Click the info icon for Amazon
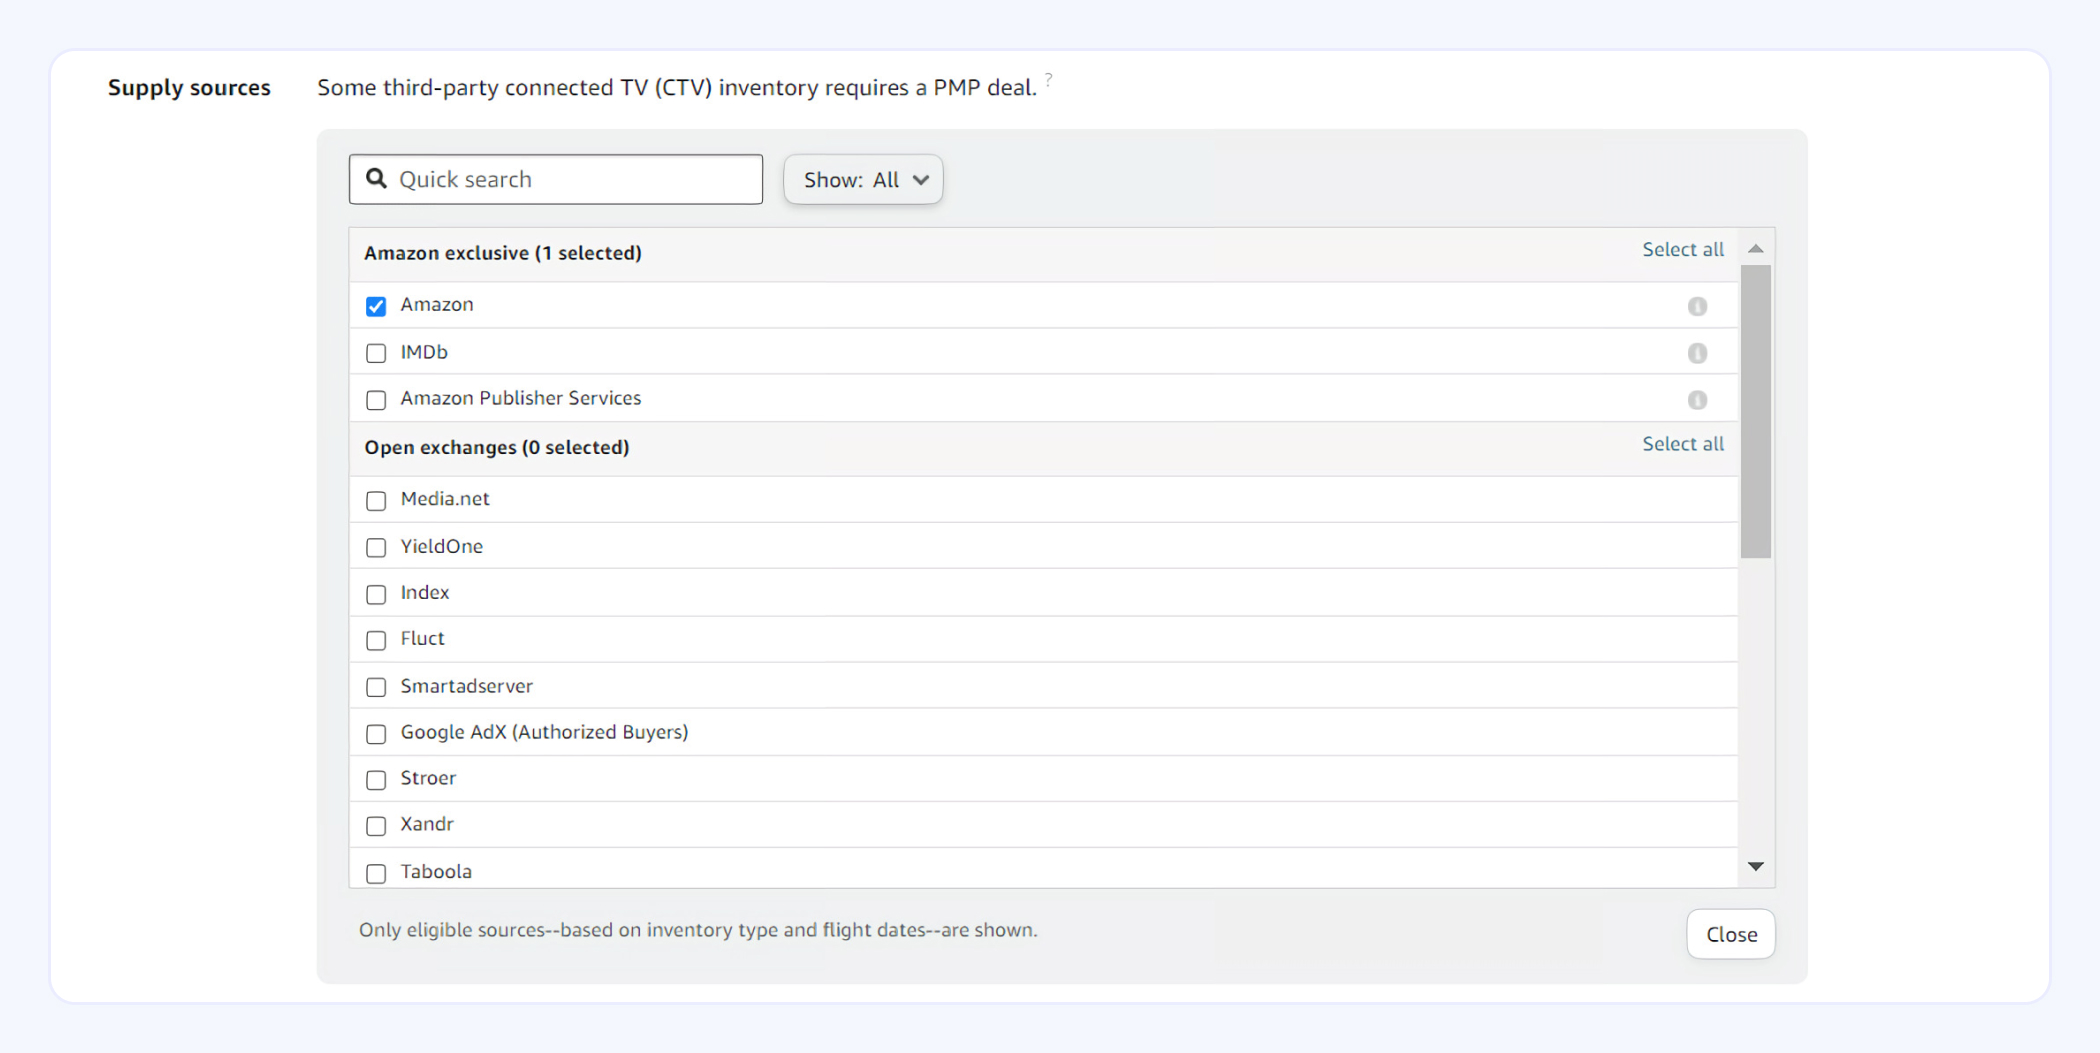 pyautogui.click(x=1697, y=306)
